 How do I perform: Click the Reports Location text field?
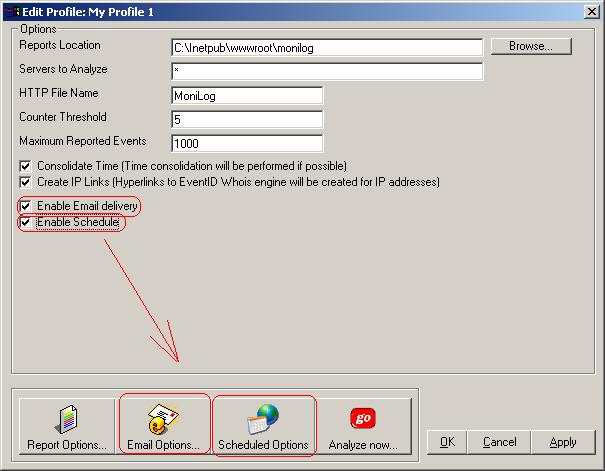pyautogui.click(x=326, y=47)
